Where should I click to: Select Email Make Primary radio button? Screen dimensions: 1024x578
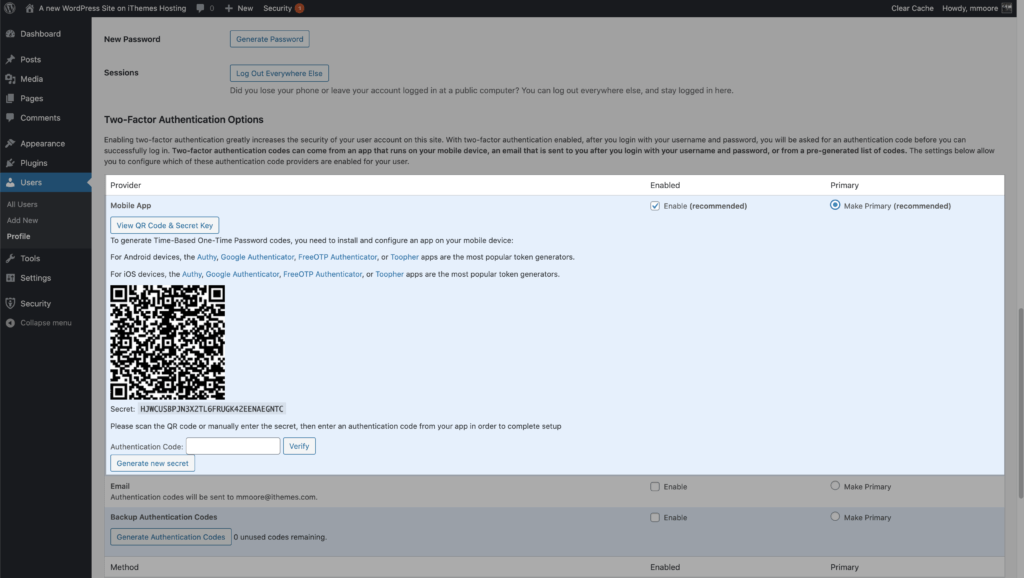[835, 486]
